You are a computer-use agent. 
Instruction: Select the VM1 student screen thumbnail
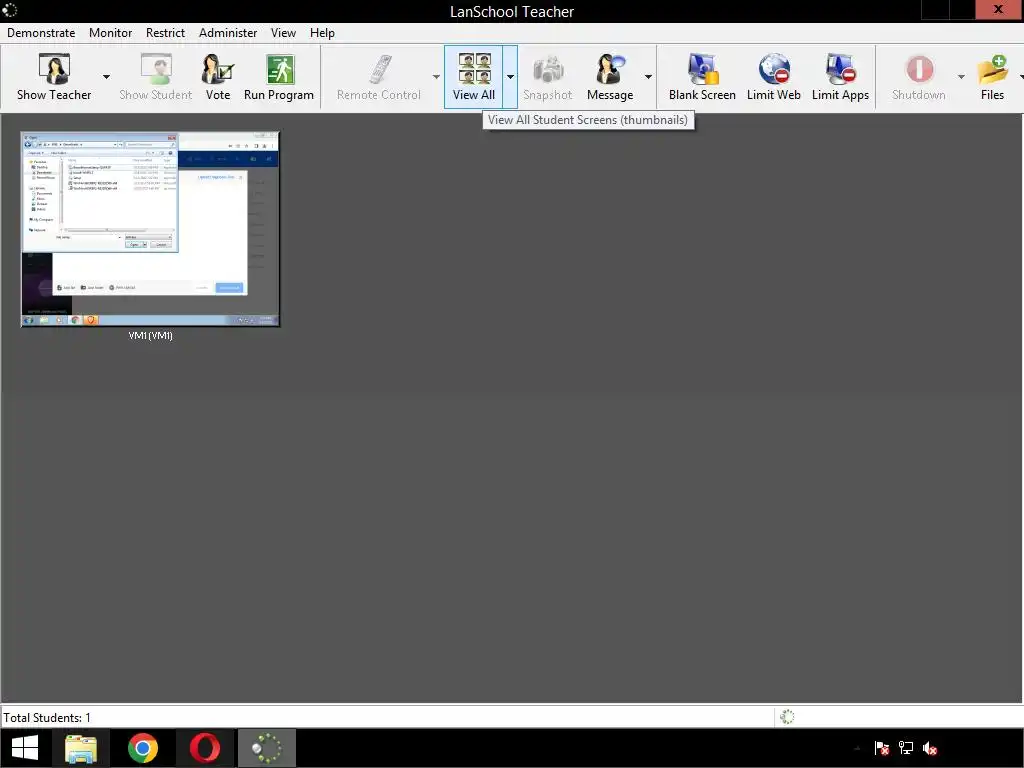(150, 229)
